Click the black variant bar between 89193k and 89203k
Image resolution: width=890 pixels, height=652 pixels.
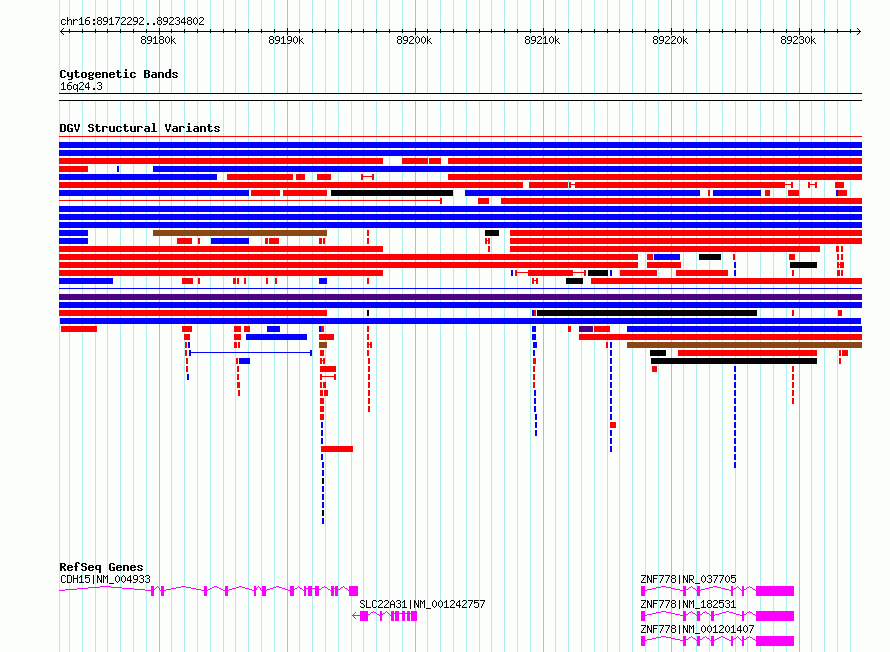point(392,194)
